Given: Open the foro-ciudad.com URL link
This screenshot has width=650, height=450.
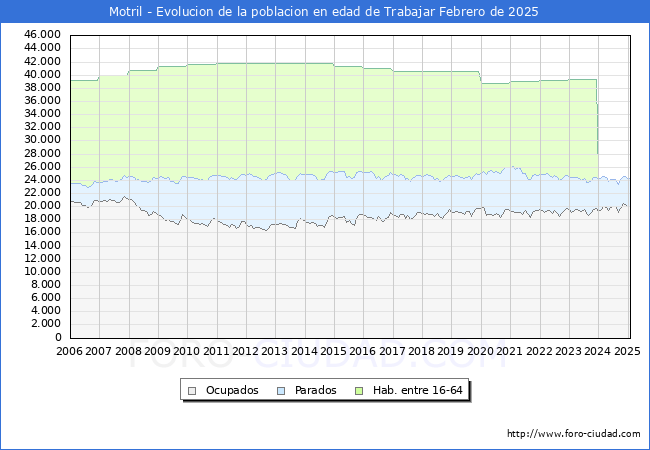Looking at the screenshot, I should pyautogui.click(x=574, y=434).
